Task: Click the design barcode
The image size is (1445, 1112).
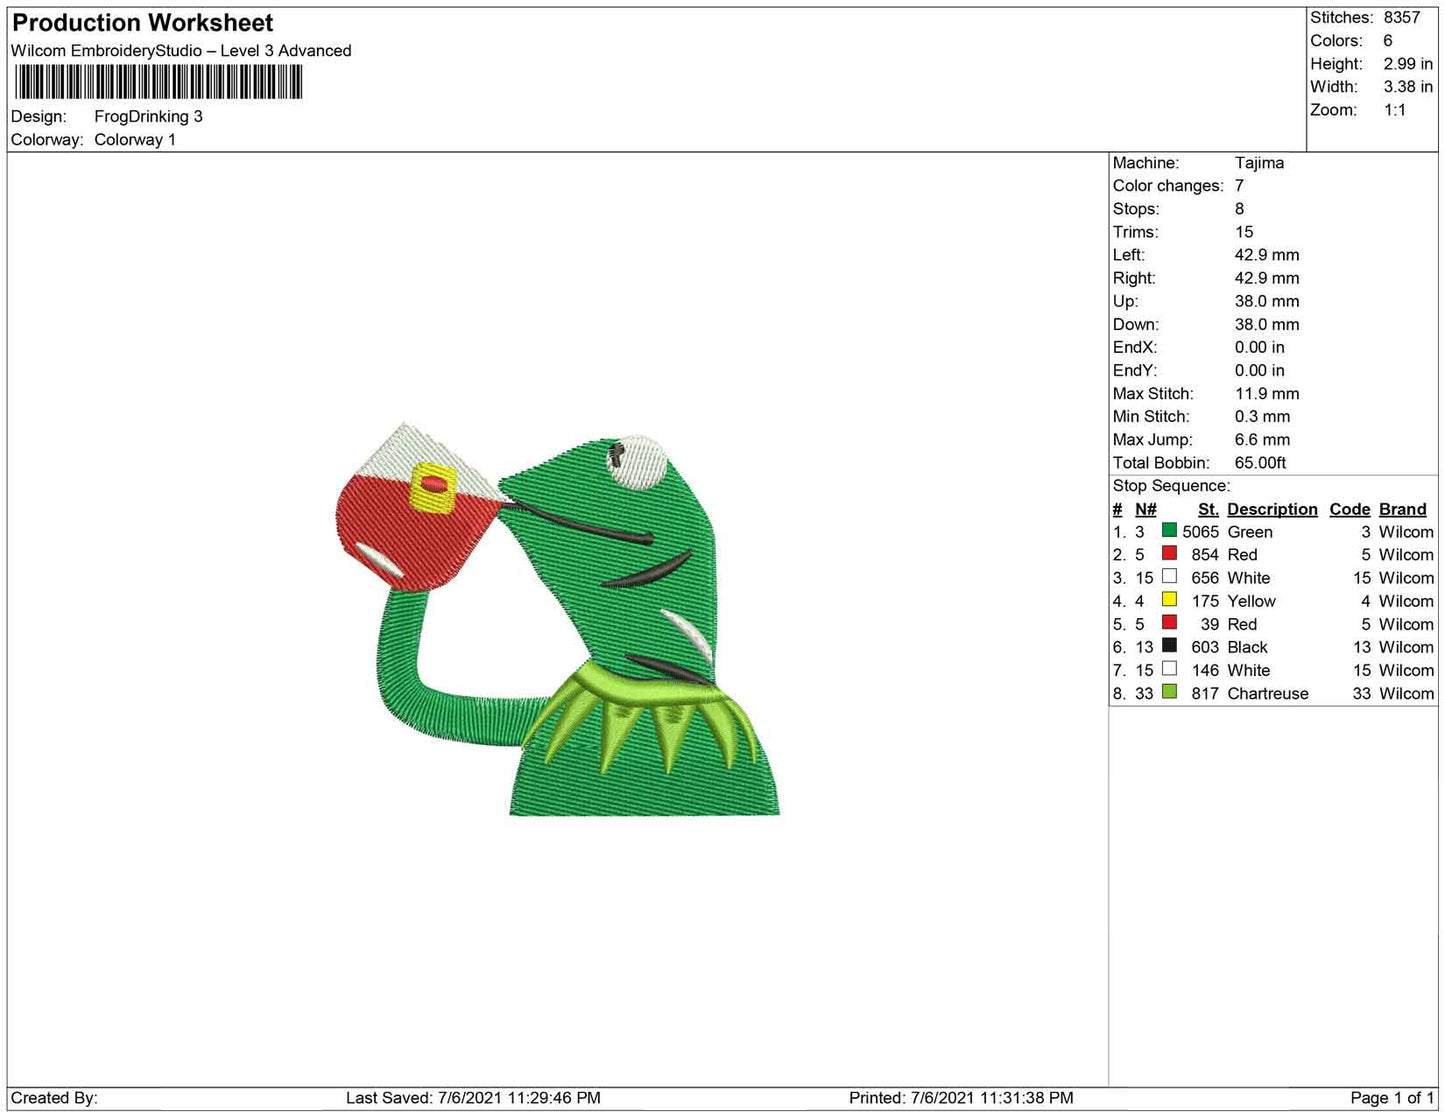Action: pos(160,82)
